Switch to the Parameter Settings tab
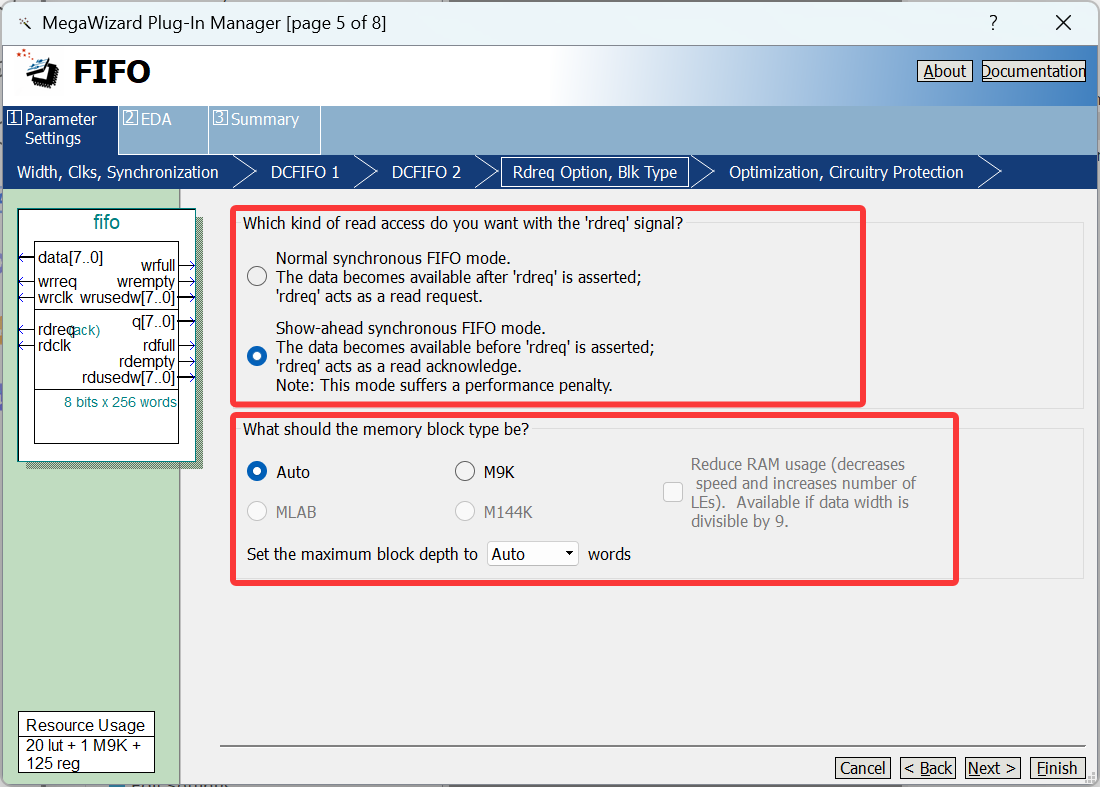Viewport: 1100px width, 787px height. point(60,129)
